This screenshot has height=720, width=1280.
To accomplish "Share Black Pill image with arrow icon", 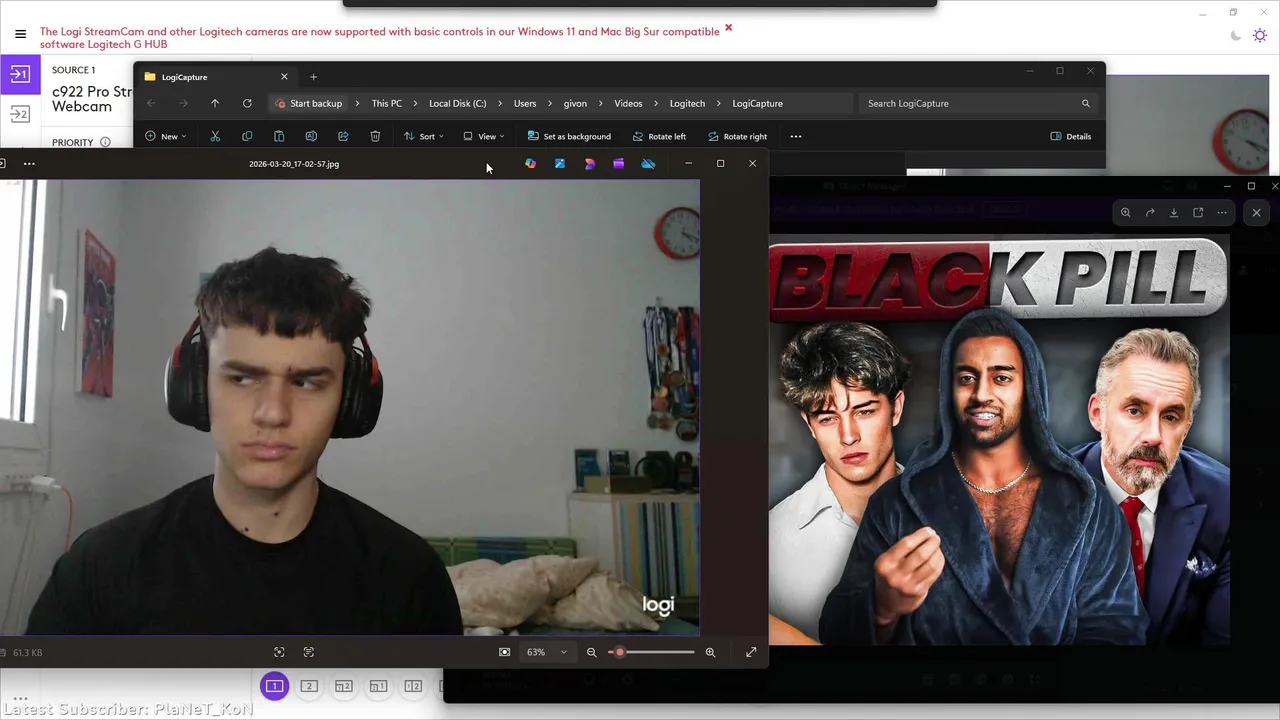I will 1150,212.
